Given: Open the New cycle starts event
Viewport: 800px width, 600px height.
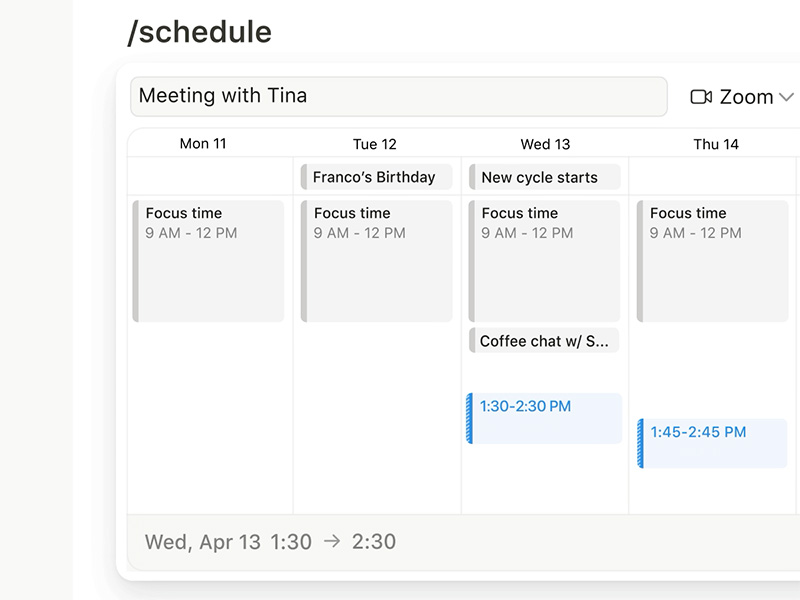Looking at the screenshot, I should (545, 177).
